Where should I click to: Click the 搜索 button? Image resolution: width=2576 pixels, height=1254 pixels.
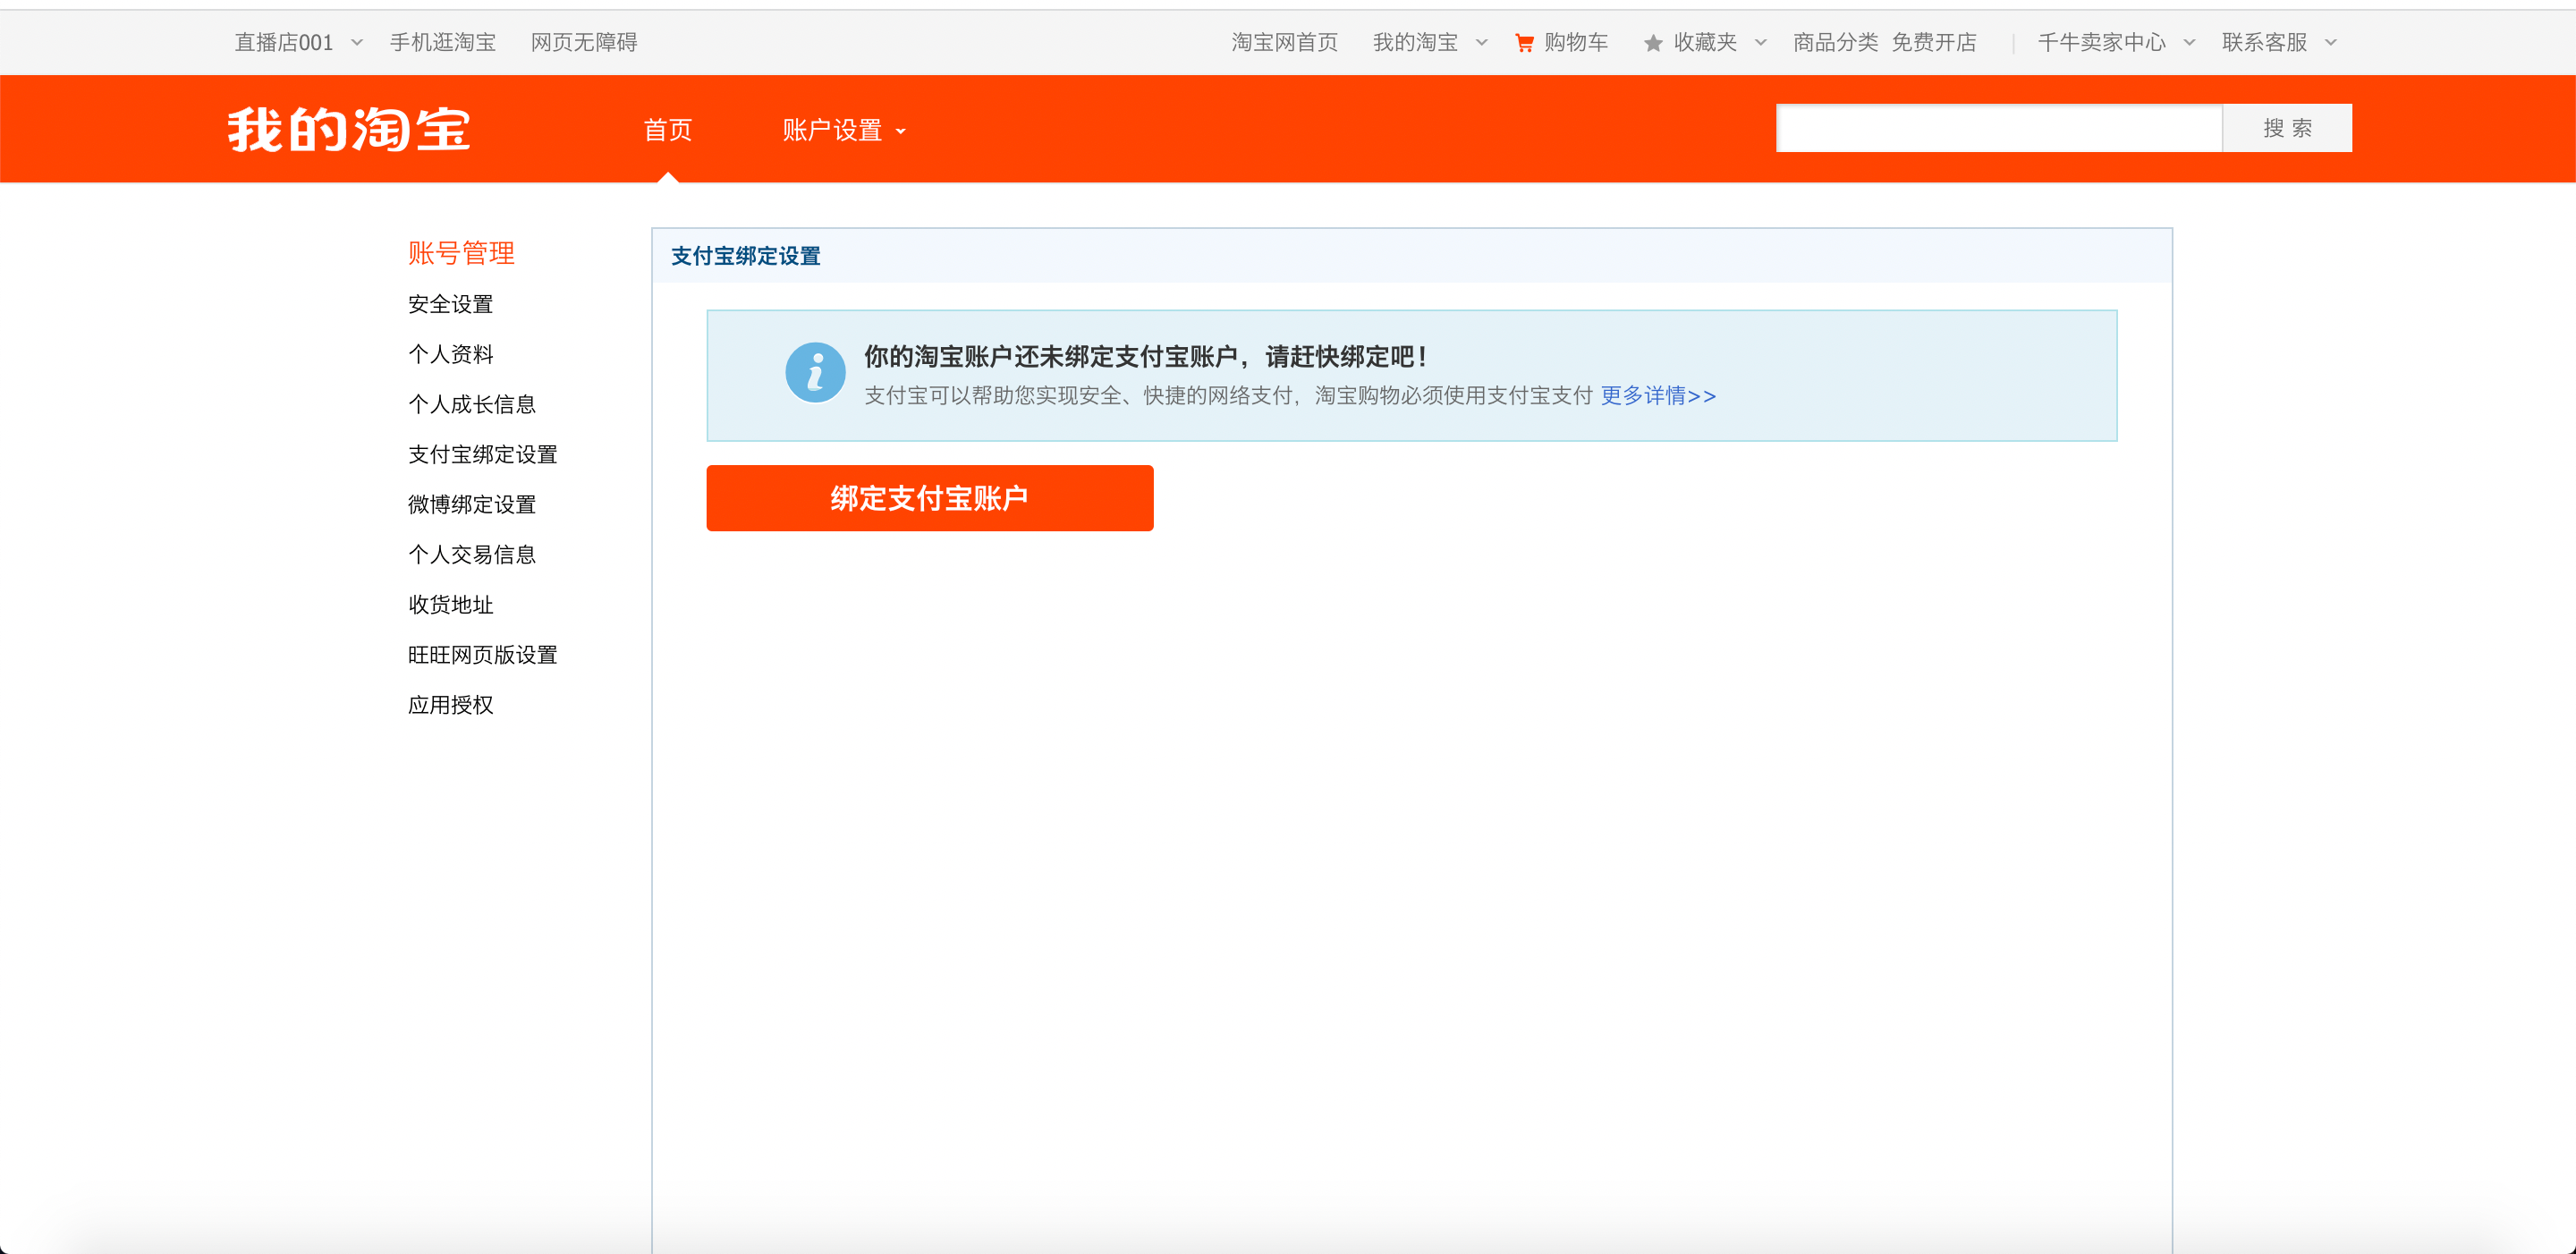(x=2287, y=128)
